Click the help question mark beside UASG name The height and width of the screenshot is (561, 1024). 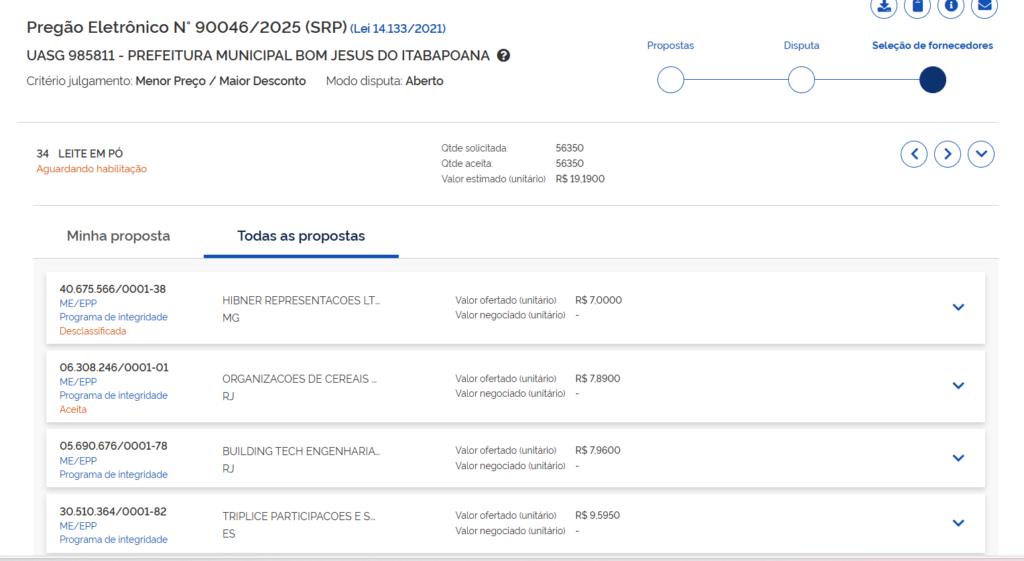coord(504,56)
